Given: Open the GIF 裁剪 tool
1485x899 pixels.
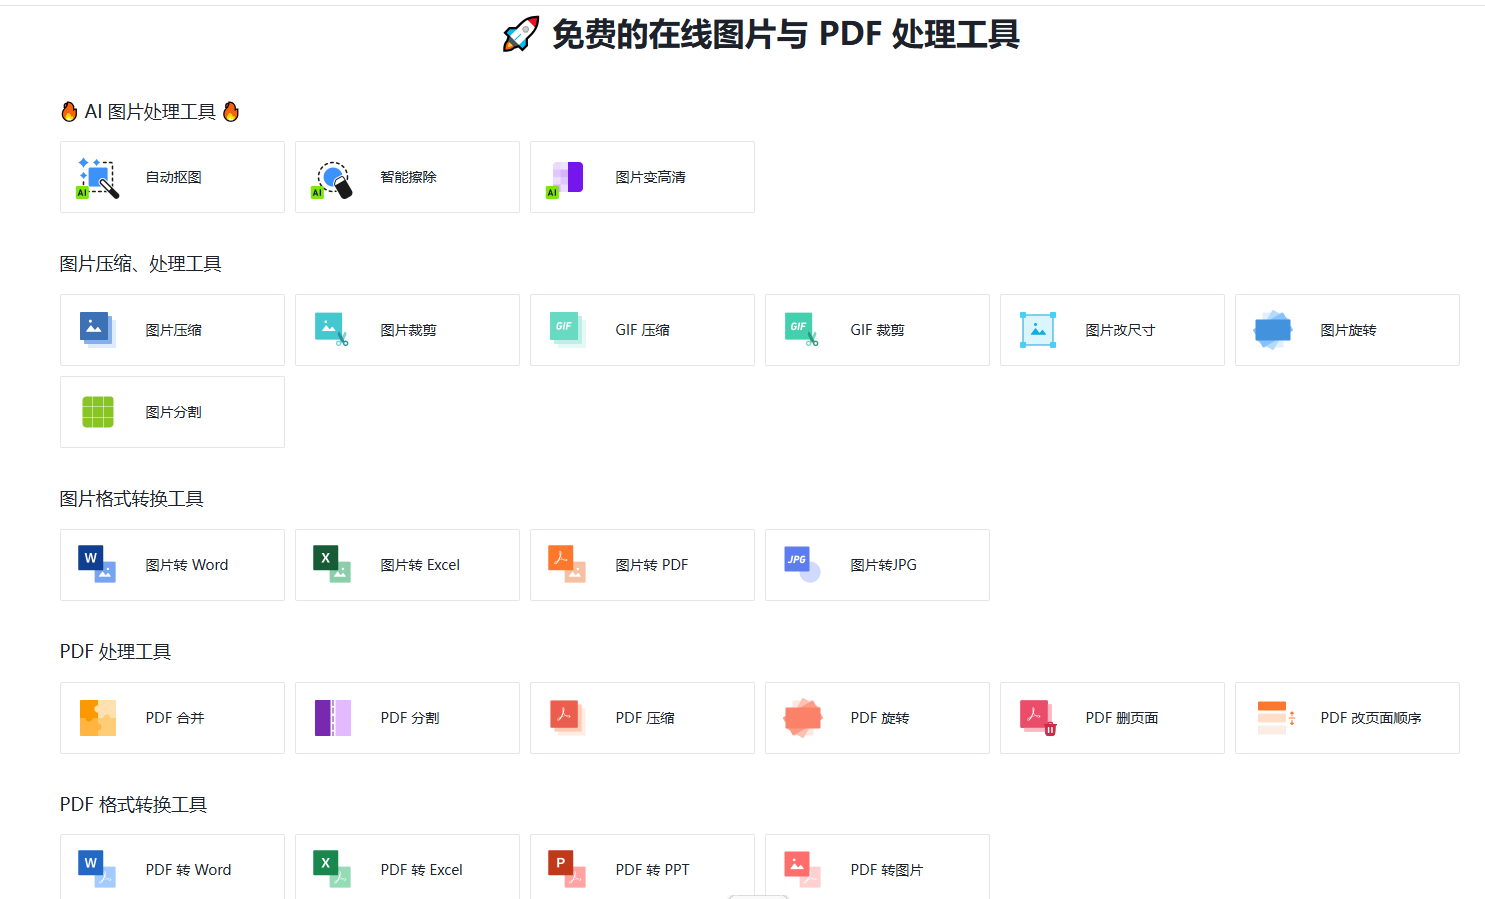Looking at the screenshot, I should [x=877, y=330].
